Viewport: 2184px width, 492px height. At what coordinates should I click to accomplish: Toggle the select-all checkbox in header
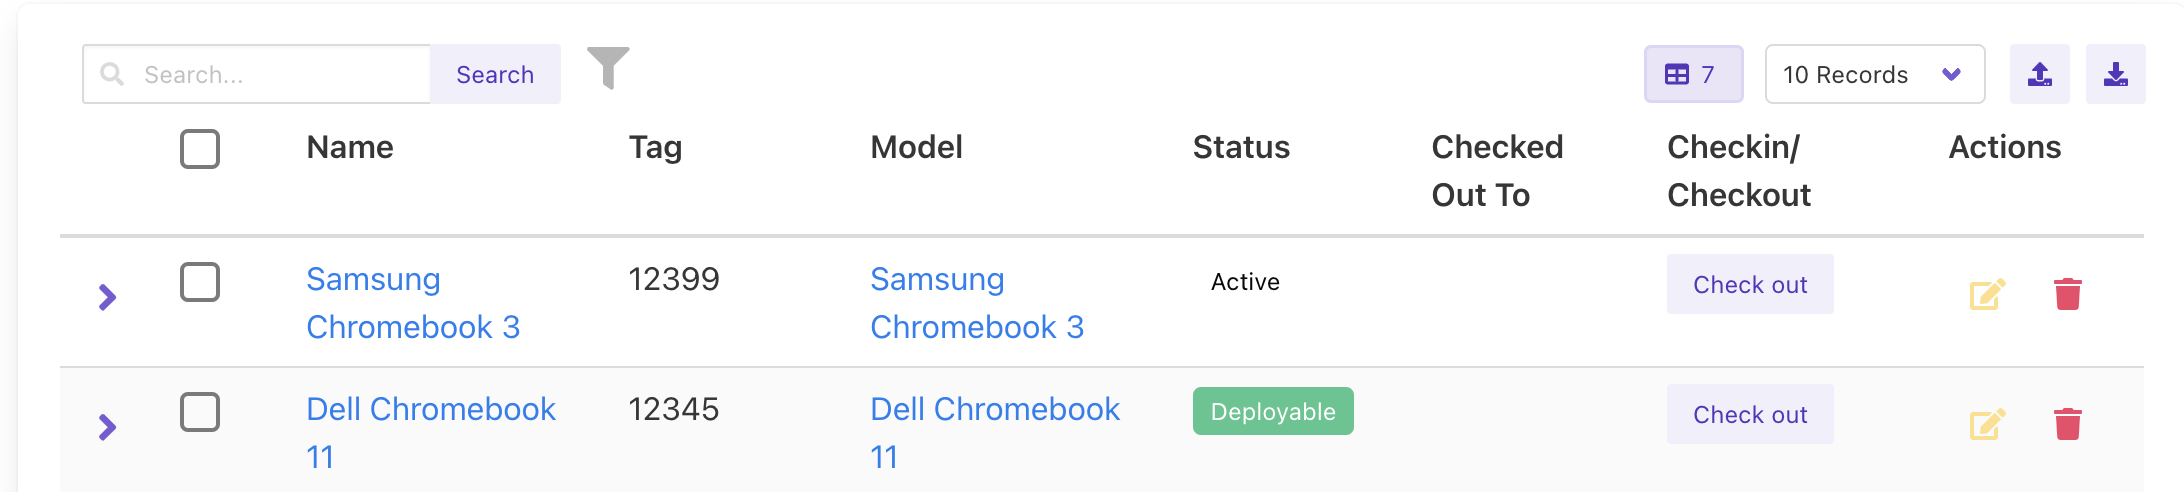pos(200,149)
